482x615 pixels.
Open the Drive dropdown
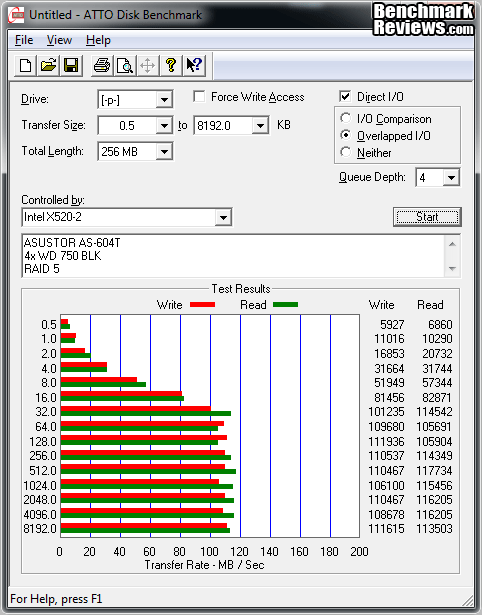[164, 100]
